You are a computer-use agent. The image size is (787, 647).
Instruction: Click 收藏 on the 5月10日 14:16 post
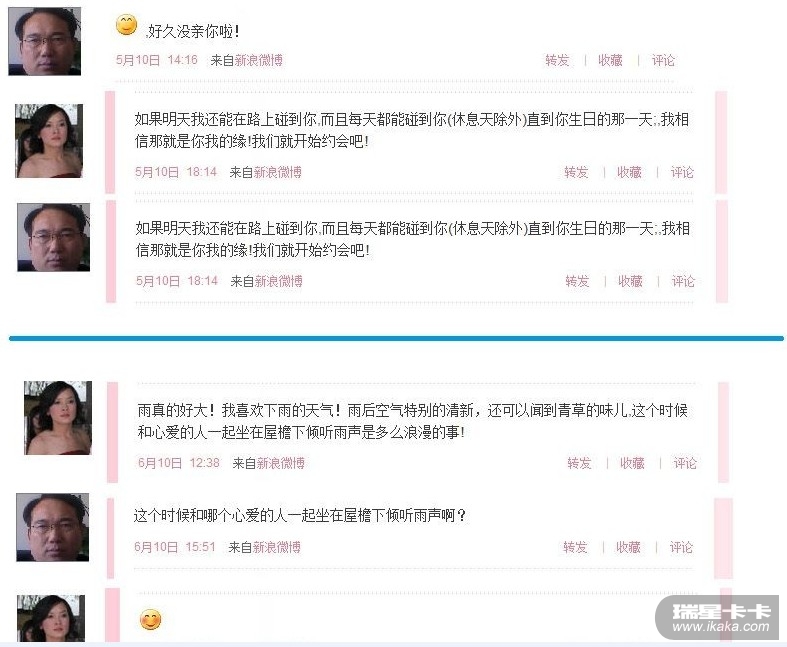610,60
